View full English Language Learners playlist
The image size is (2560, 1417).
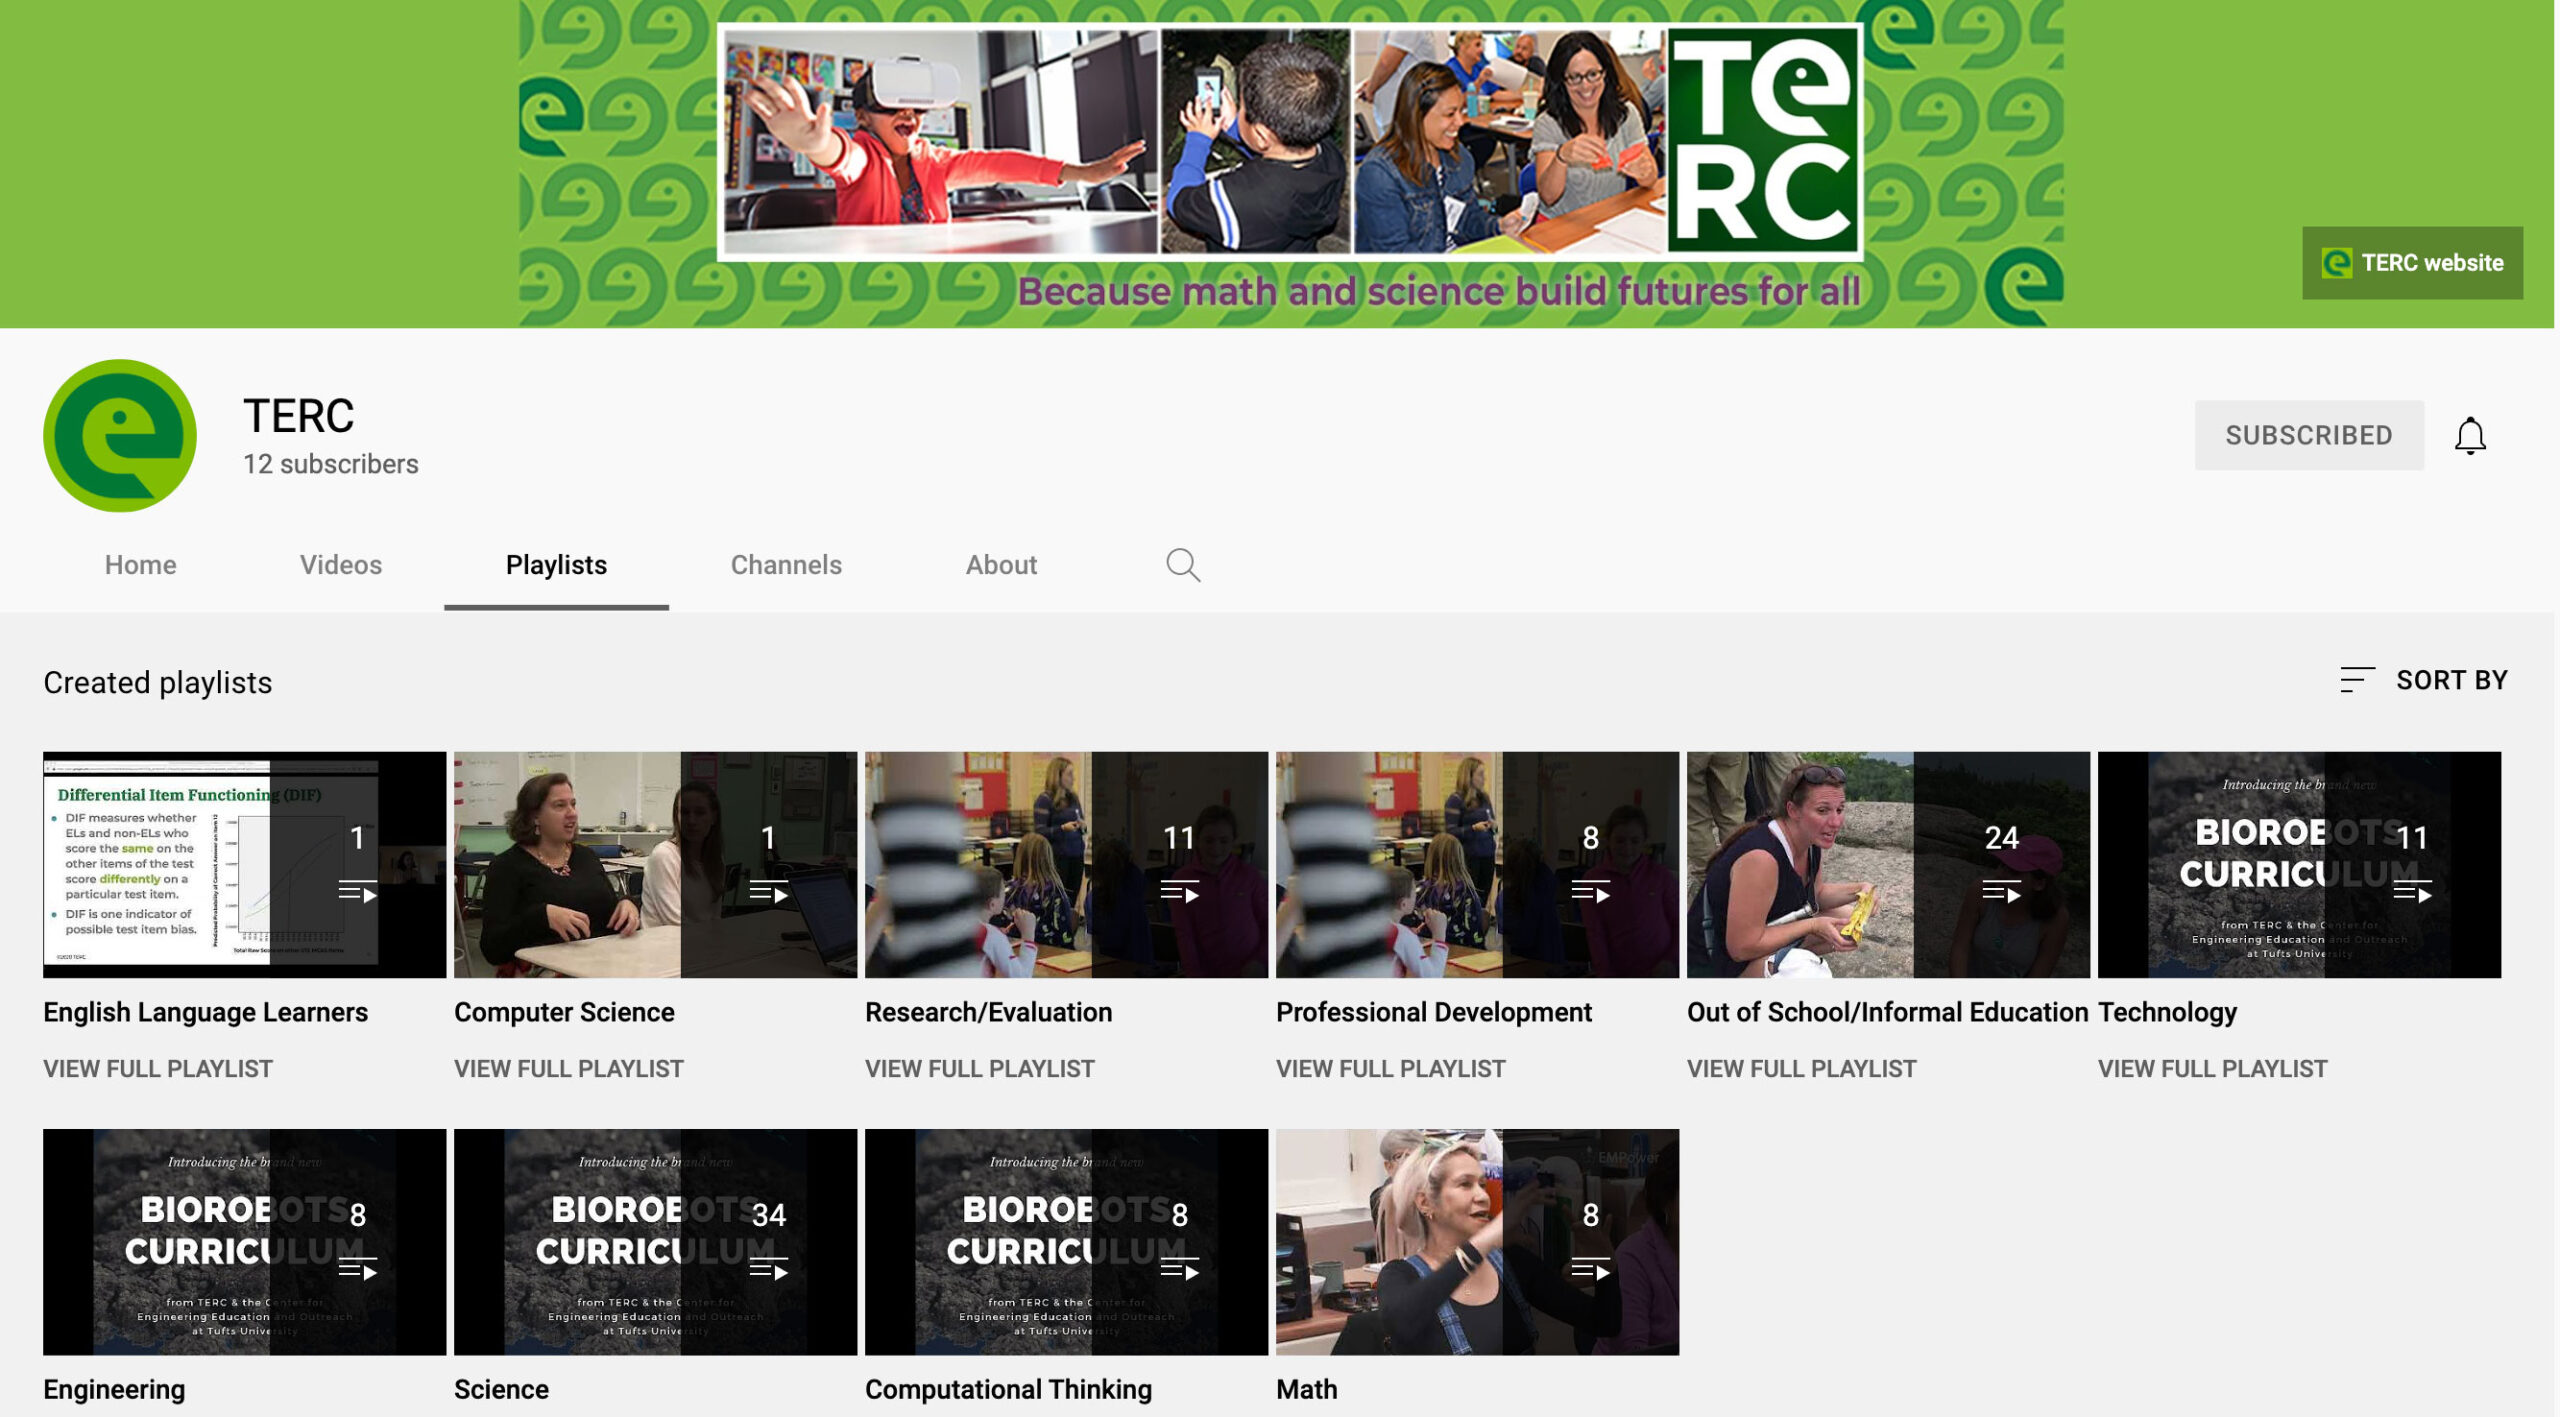click(158, 1068)
